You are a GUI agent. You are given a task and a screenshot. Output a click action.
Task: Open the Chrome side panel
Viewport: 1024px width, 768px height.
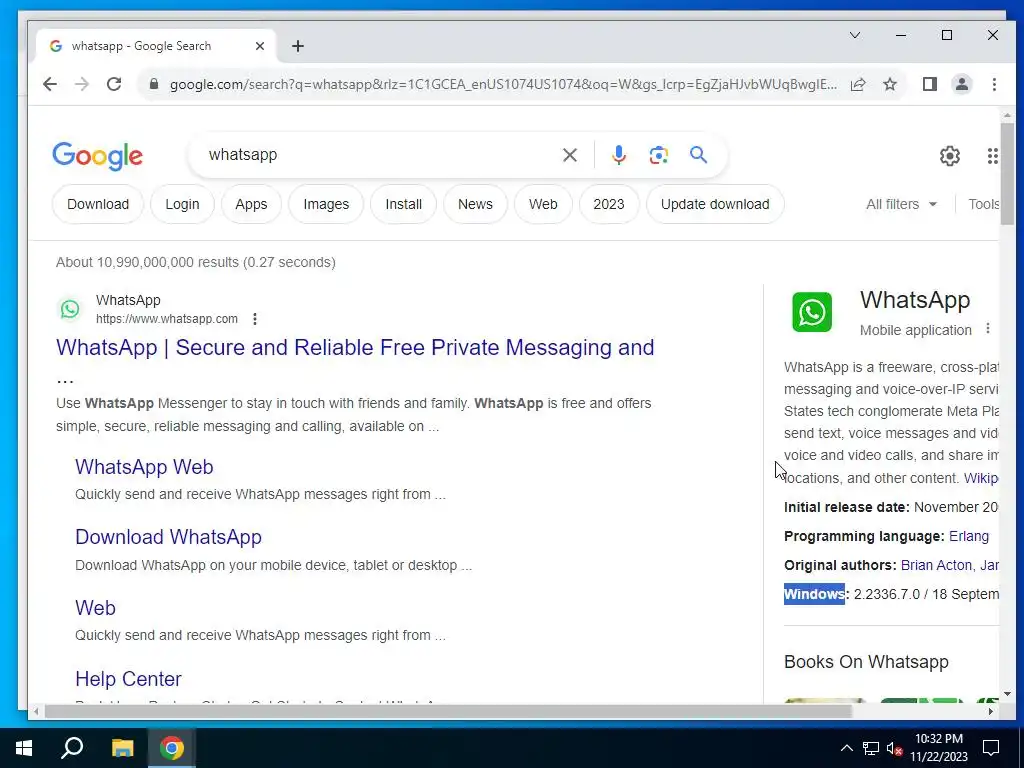pyautogui.click(x=930, y=84)
